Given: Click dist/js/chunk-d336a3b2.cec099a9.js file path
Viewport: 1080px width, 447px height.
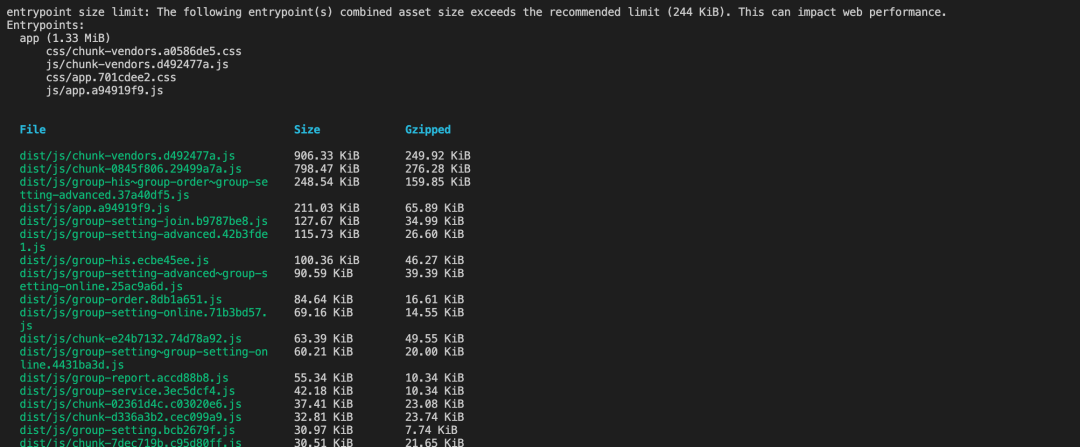Looking at the screenshot, I should [x=130, y=417].
